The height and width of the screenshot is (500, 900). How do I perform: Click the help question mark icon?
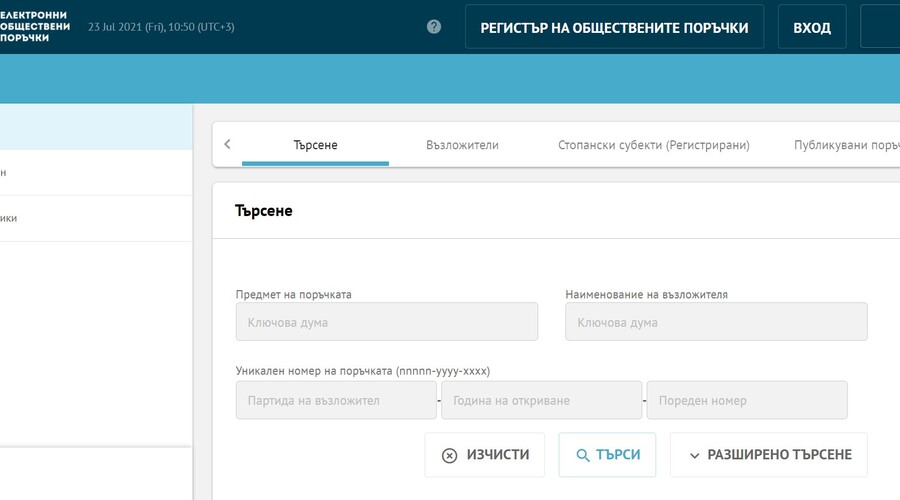[434, 27]
